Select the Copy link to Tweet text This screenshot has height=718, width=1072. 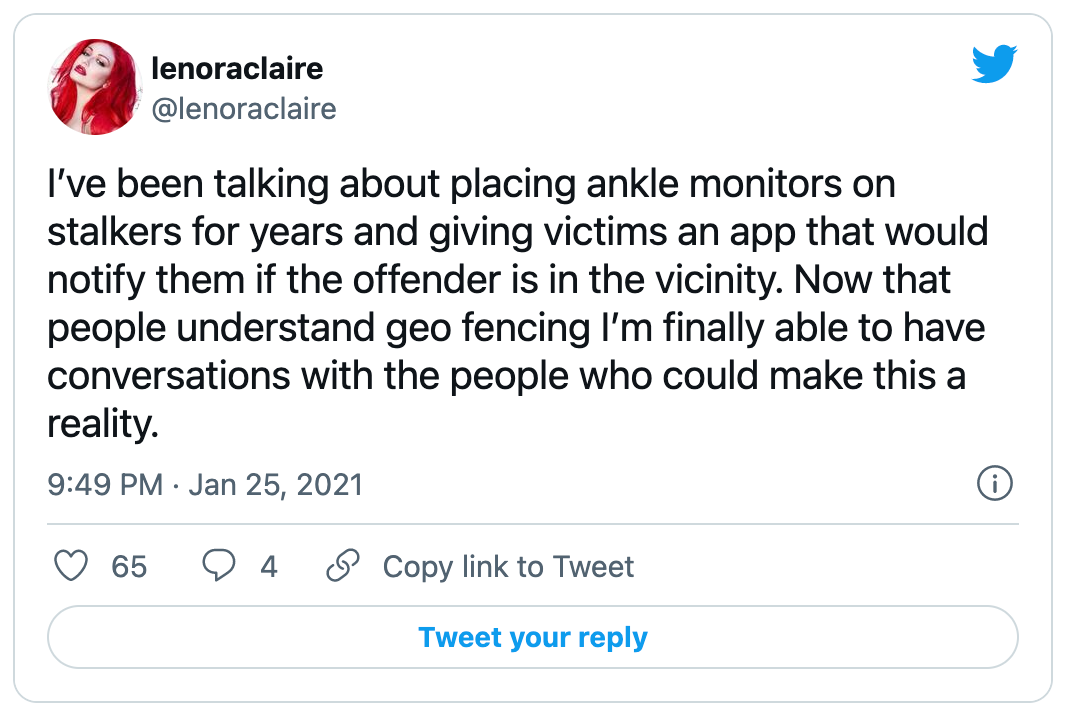click(508, 567)
